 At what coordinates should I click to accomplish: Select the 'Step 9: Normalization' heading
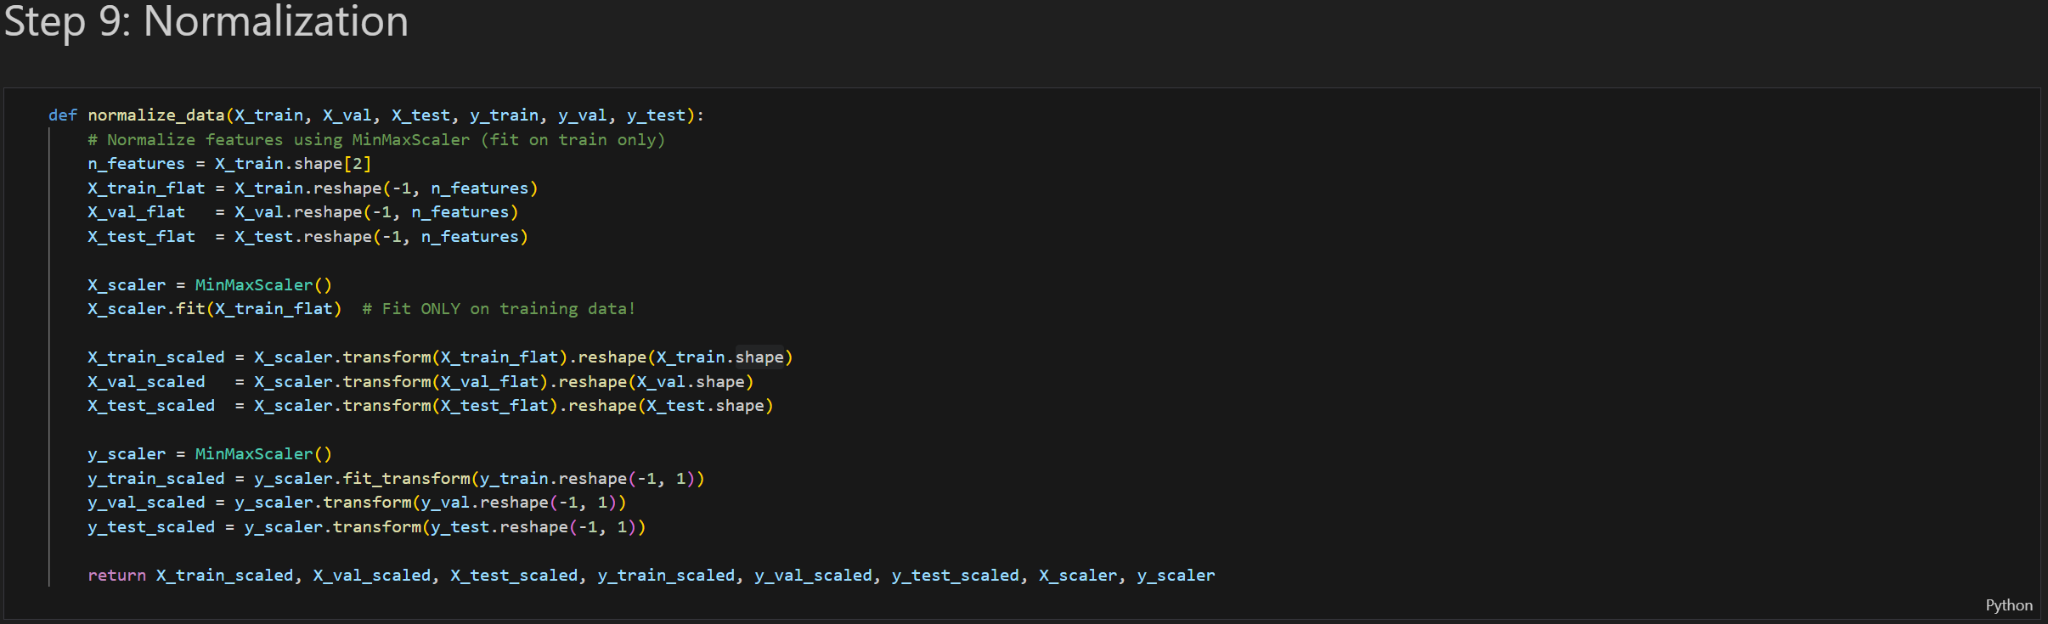tap(206, 22)
